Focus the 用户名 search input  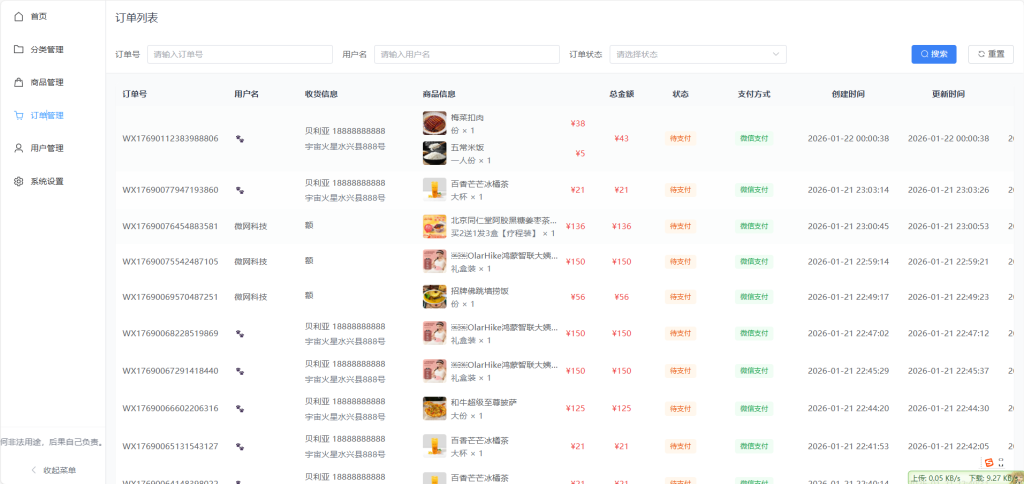point(466,54)
